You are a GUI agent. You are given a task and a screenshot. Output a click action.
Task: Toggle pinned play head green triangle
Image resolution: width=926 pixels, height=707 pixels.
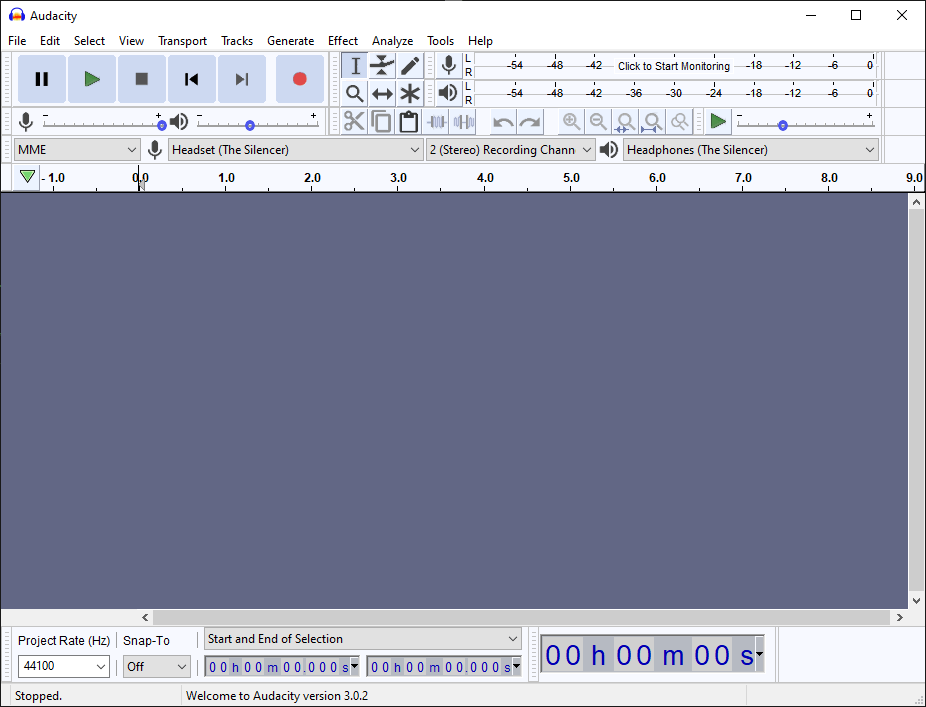click(27, 177)
